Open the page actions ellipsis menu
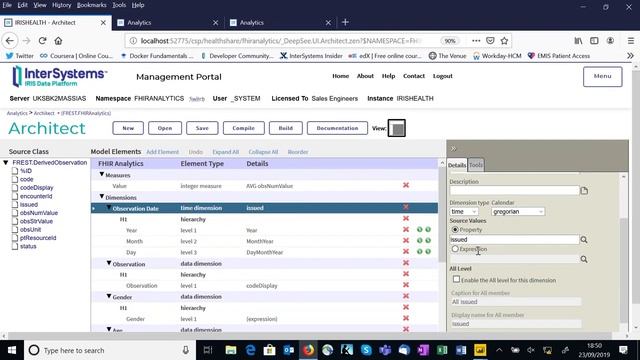This screenshot has width=640, height=360. [x=476, y=41]
